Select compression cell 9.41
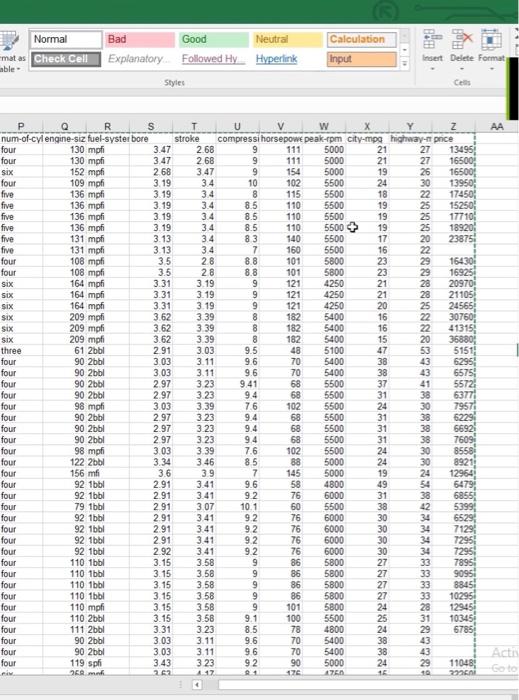 pos(237,384)
